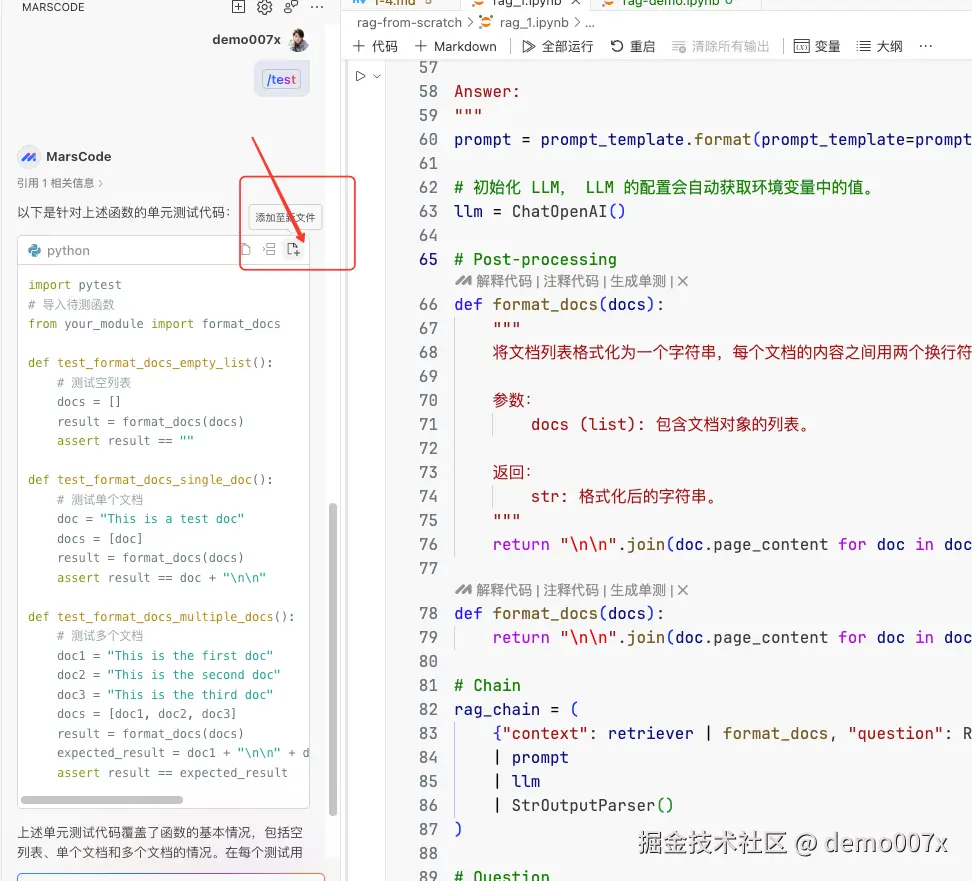This screenshot has height=881, width=972.
Task: Click 解释代码 above line 78
Action: click(504, 590)
